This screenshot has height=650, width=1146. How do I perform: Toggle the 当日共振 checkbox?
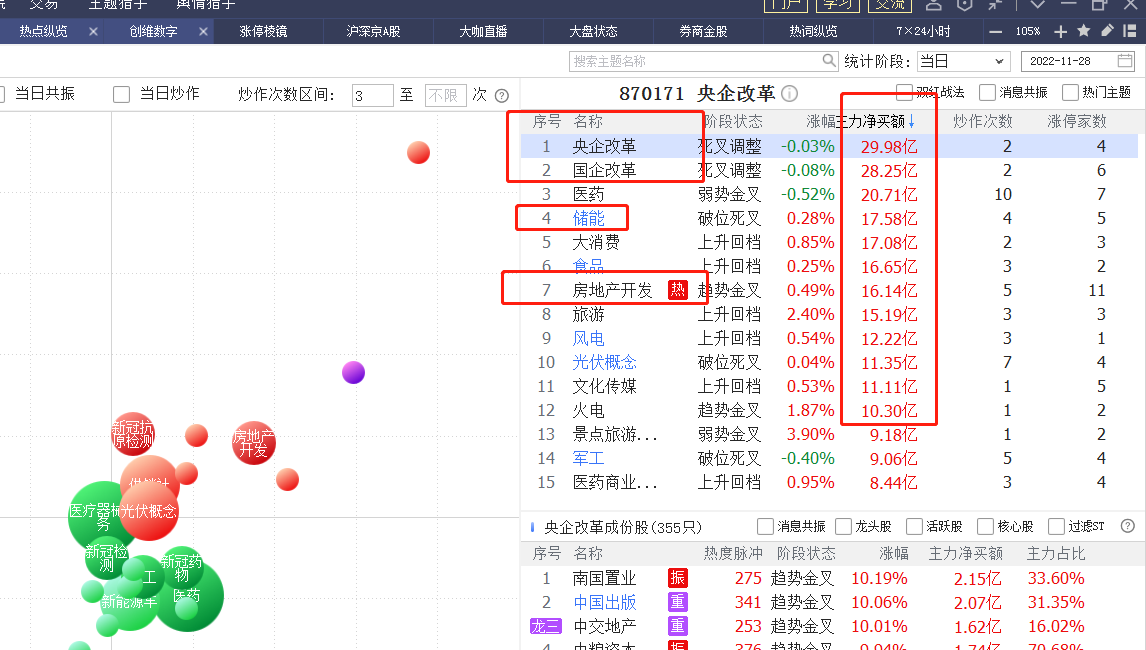coord(1,94)
